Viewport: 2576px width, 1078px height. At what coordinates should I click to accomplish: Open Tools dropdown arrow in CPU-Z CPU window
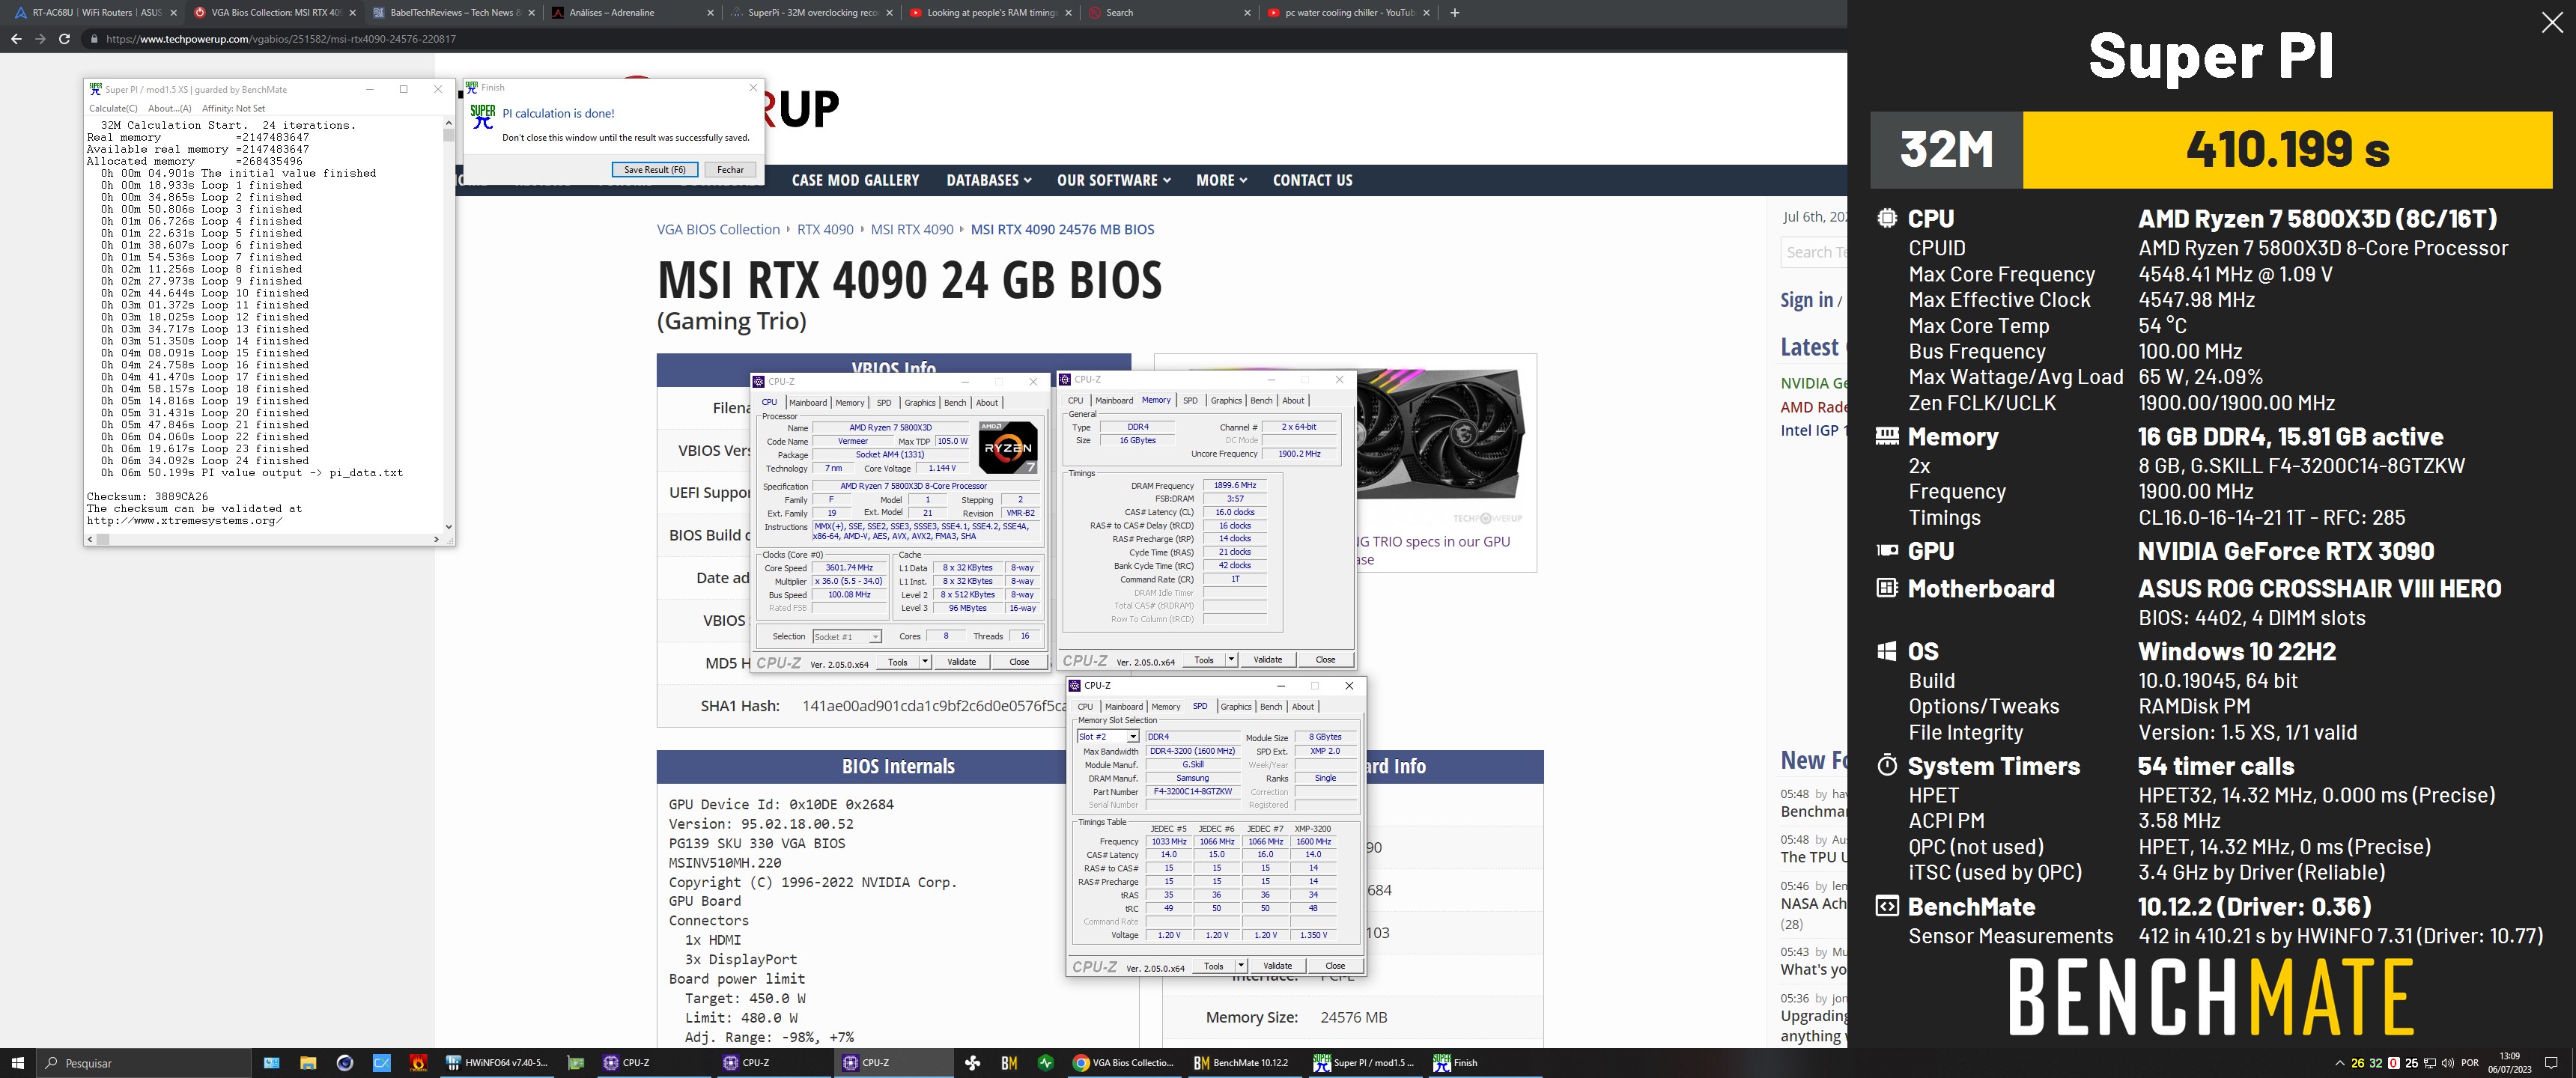925,662
